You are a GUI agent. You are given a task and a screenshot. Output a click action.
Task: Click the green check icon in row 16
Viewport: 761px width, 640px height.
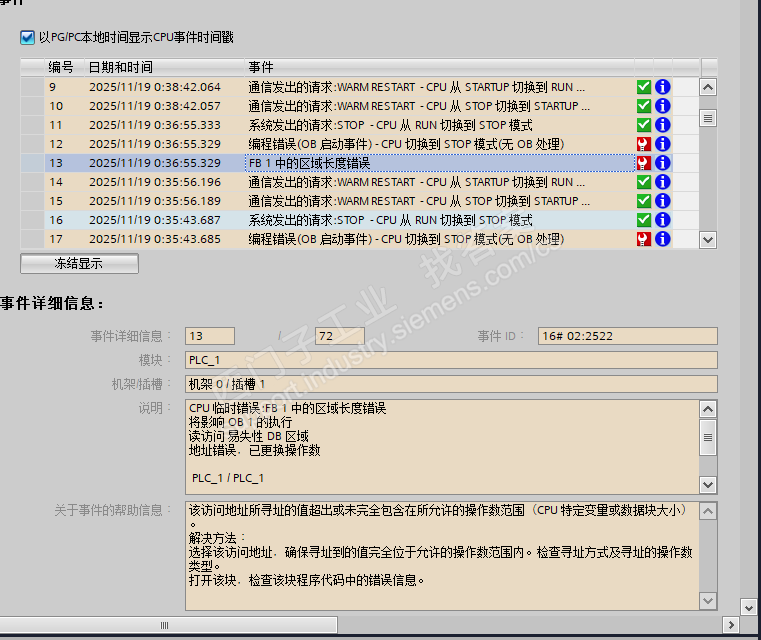point(644,220)
